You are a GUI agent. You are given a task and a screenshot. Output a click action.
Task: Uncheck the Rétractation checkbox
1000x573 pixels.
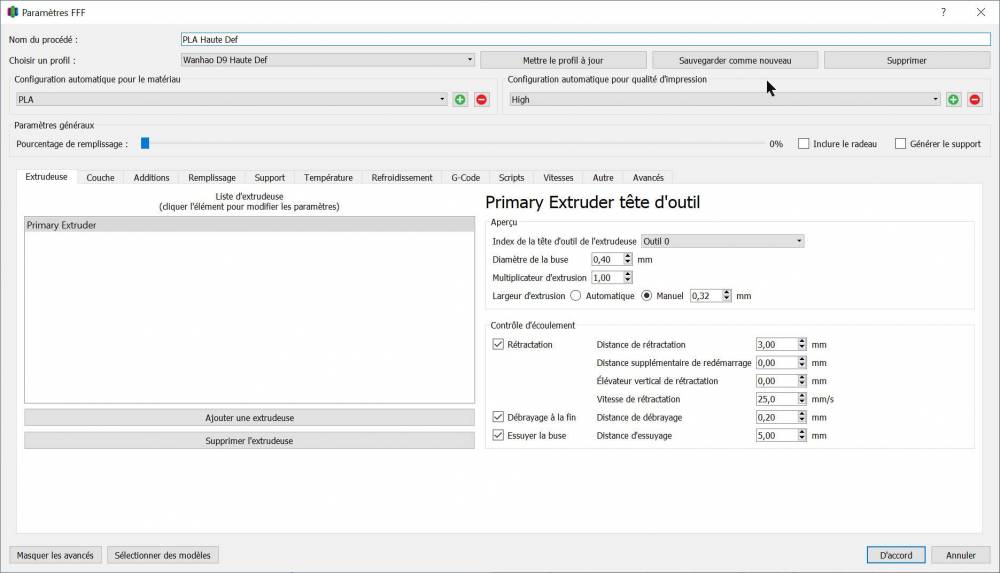(498, 345)
